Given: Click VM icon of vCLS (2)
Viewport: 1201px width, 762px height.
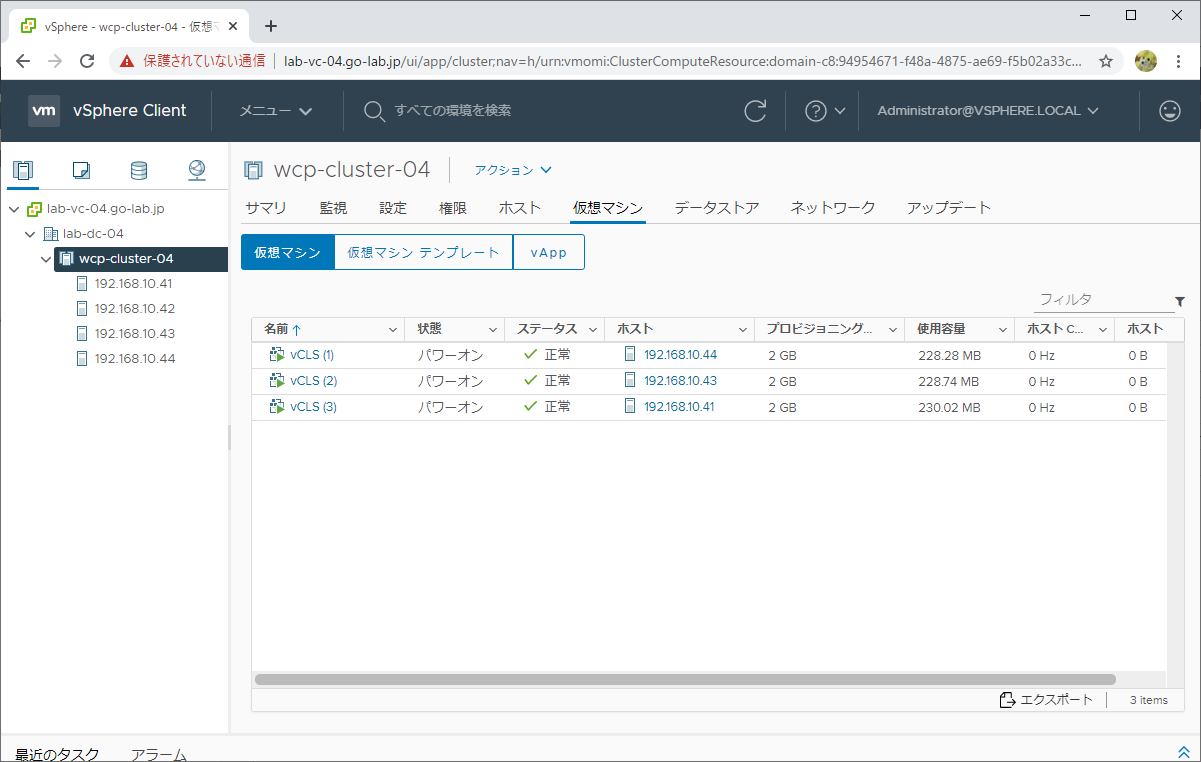Looking at the screenshot, I should coord(277,380).
